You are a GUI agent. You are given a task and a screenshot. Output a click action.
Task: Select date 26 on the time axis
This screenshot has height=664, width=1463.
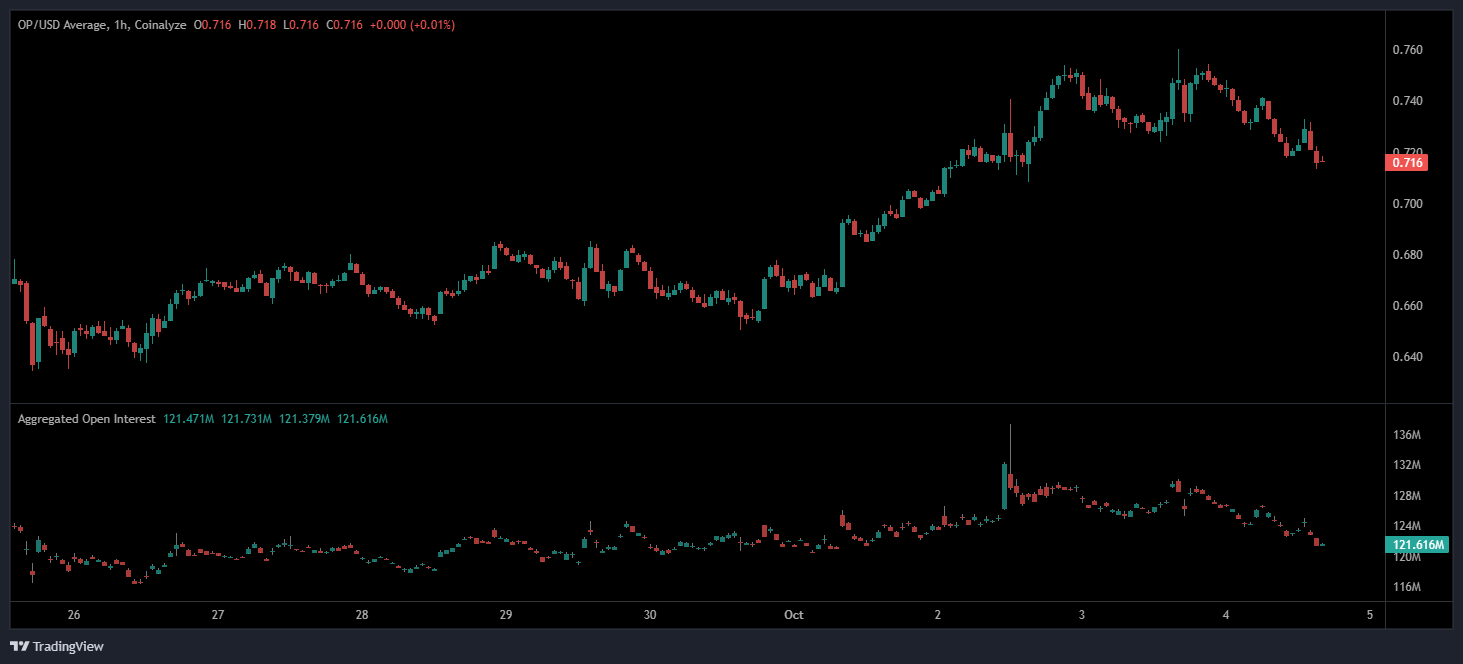click(73, 614)
